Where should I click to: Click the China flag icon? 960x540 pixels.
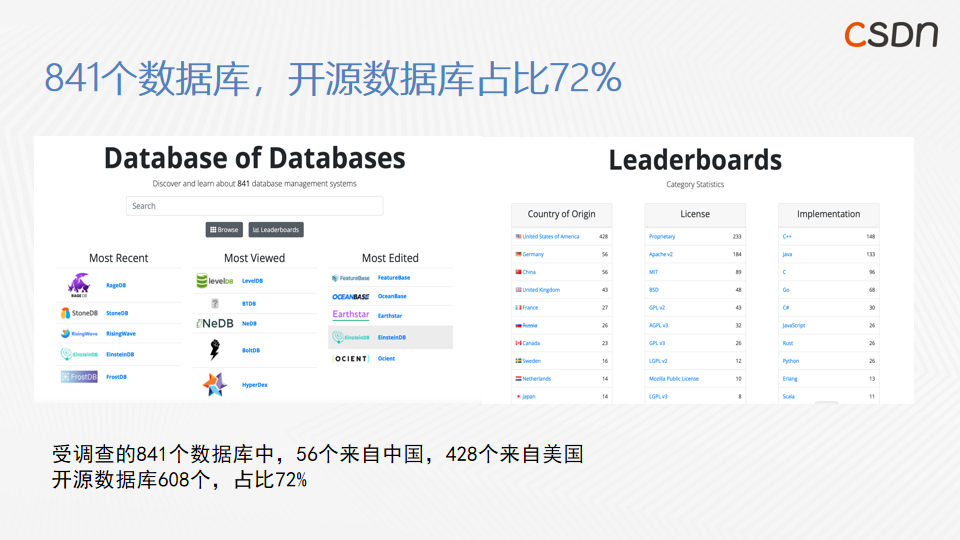pos(519,272)
